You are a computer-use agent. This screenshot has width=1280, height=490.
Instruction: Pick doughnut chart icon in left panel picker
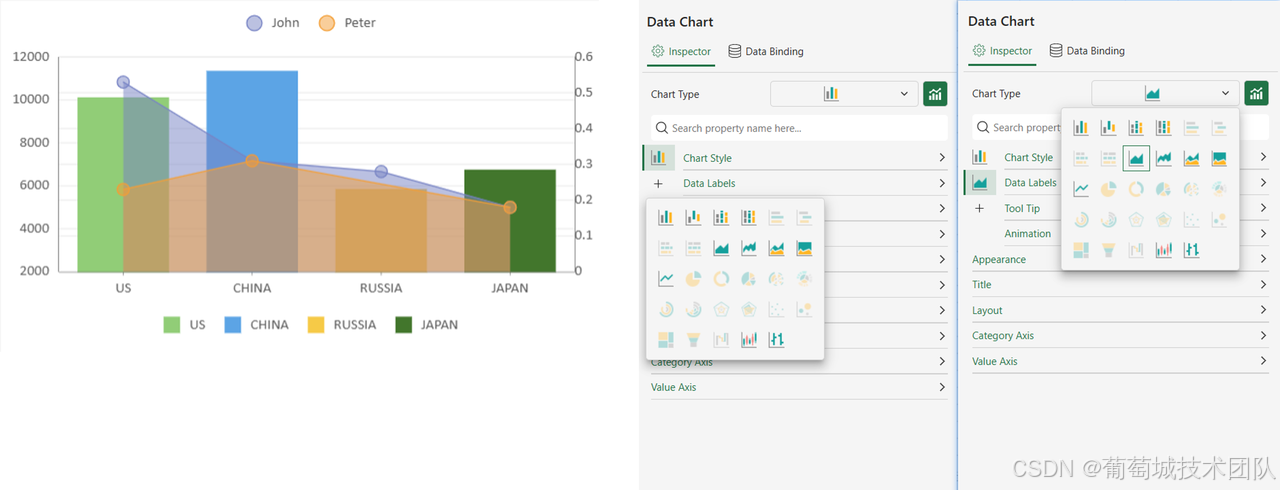click(721, 279)
